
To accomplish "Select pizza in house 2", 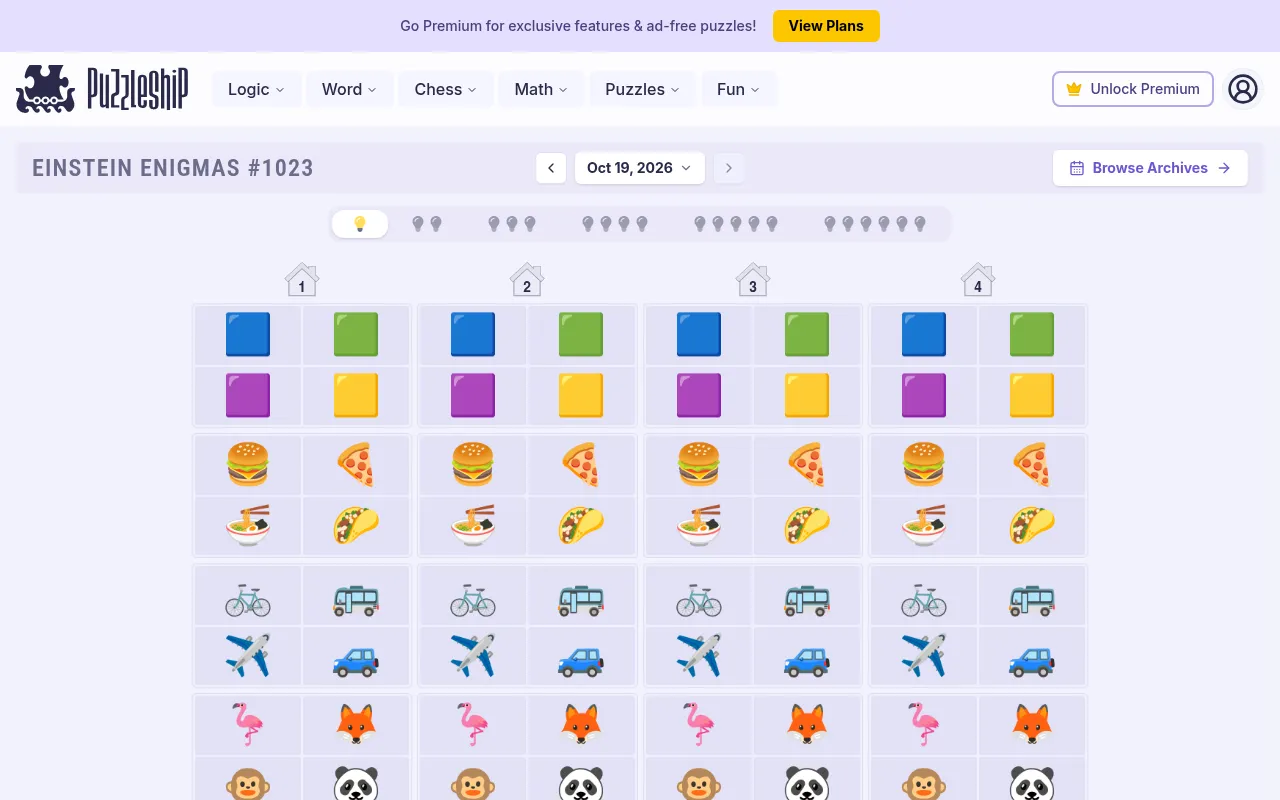I will (x=581, y=465).
